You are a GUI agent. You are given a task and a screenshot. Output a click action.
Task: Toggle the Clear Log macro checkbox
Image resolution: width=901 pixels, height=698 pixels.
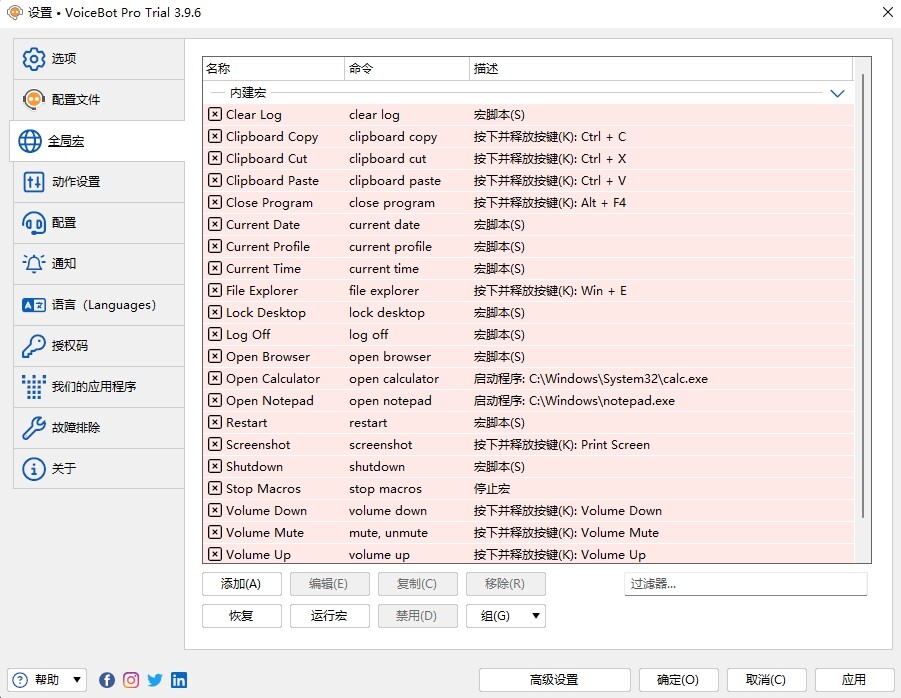click(214, 114)
